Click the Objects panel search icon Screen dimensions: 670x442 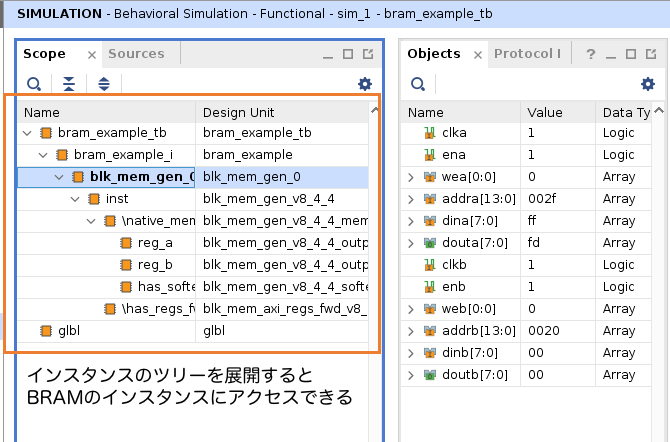pos(418,85)
